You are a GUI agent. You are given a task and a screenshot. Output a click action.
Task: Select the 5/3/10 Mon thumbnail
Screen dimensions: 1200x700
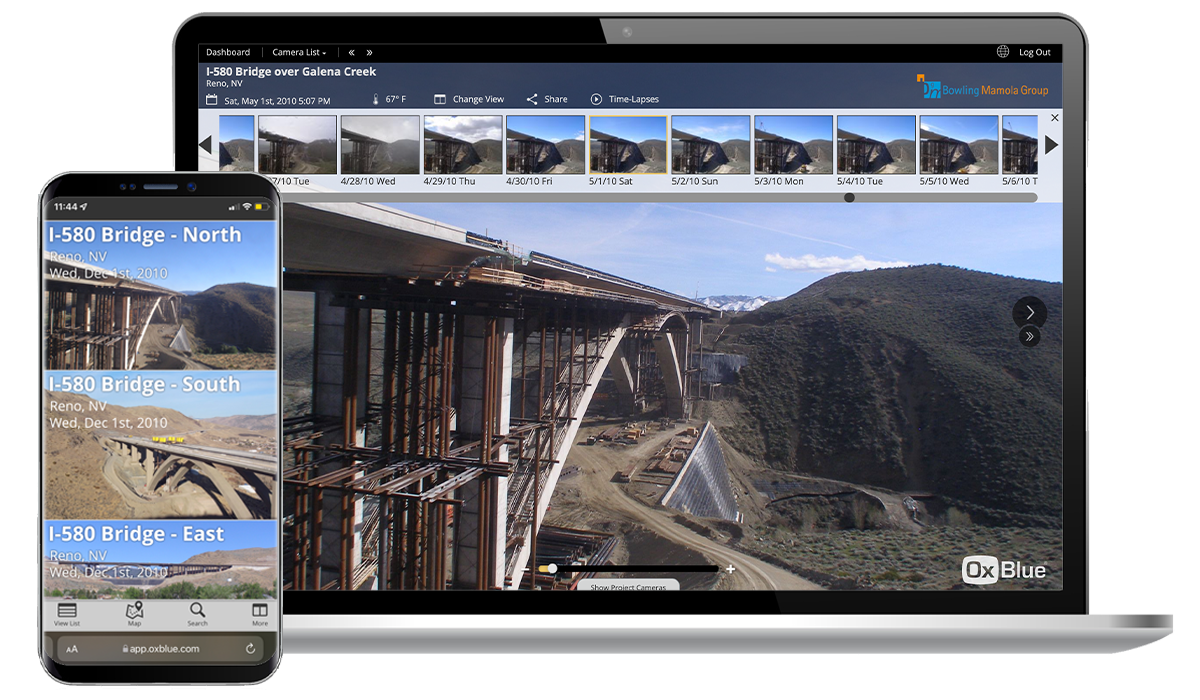(x=793, y=145)
